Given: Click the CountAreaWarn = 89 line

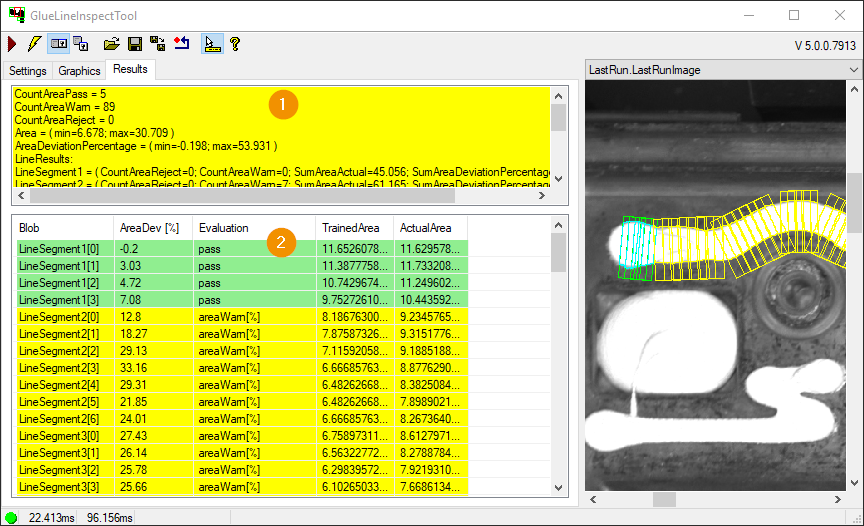Looking at the screenshot, I should pos(64,107).
